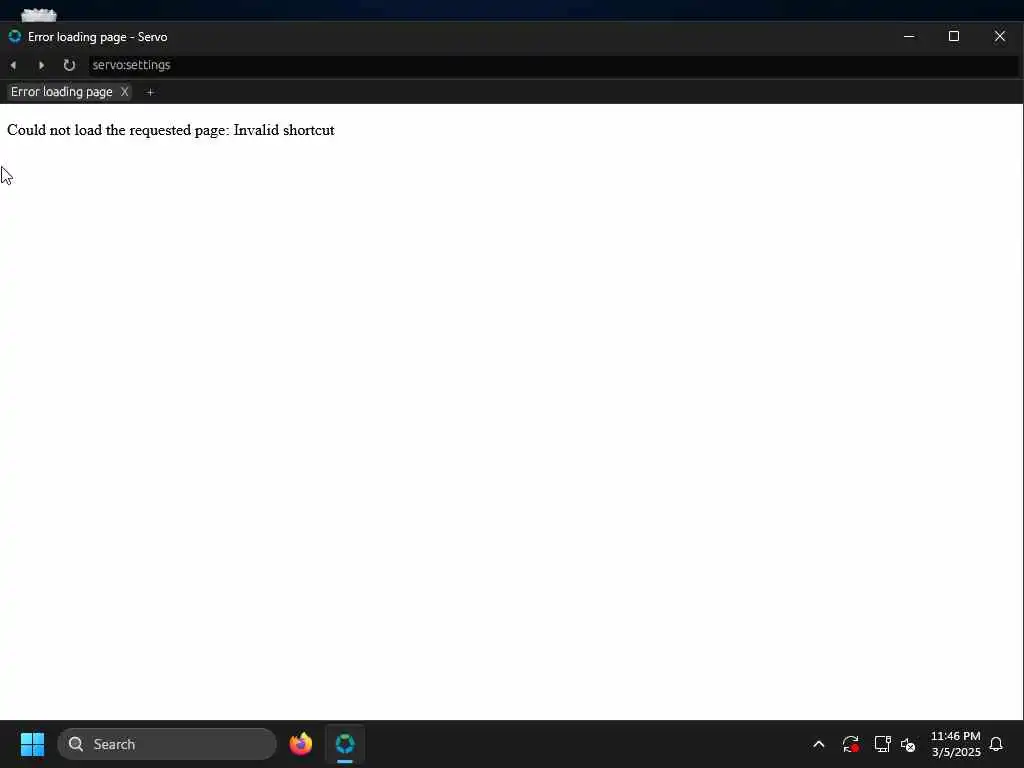Go forward with the right arrow
The image size is (1024, 768).
(x=41, y=65)
